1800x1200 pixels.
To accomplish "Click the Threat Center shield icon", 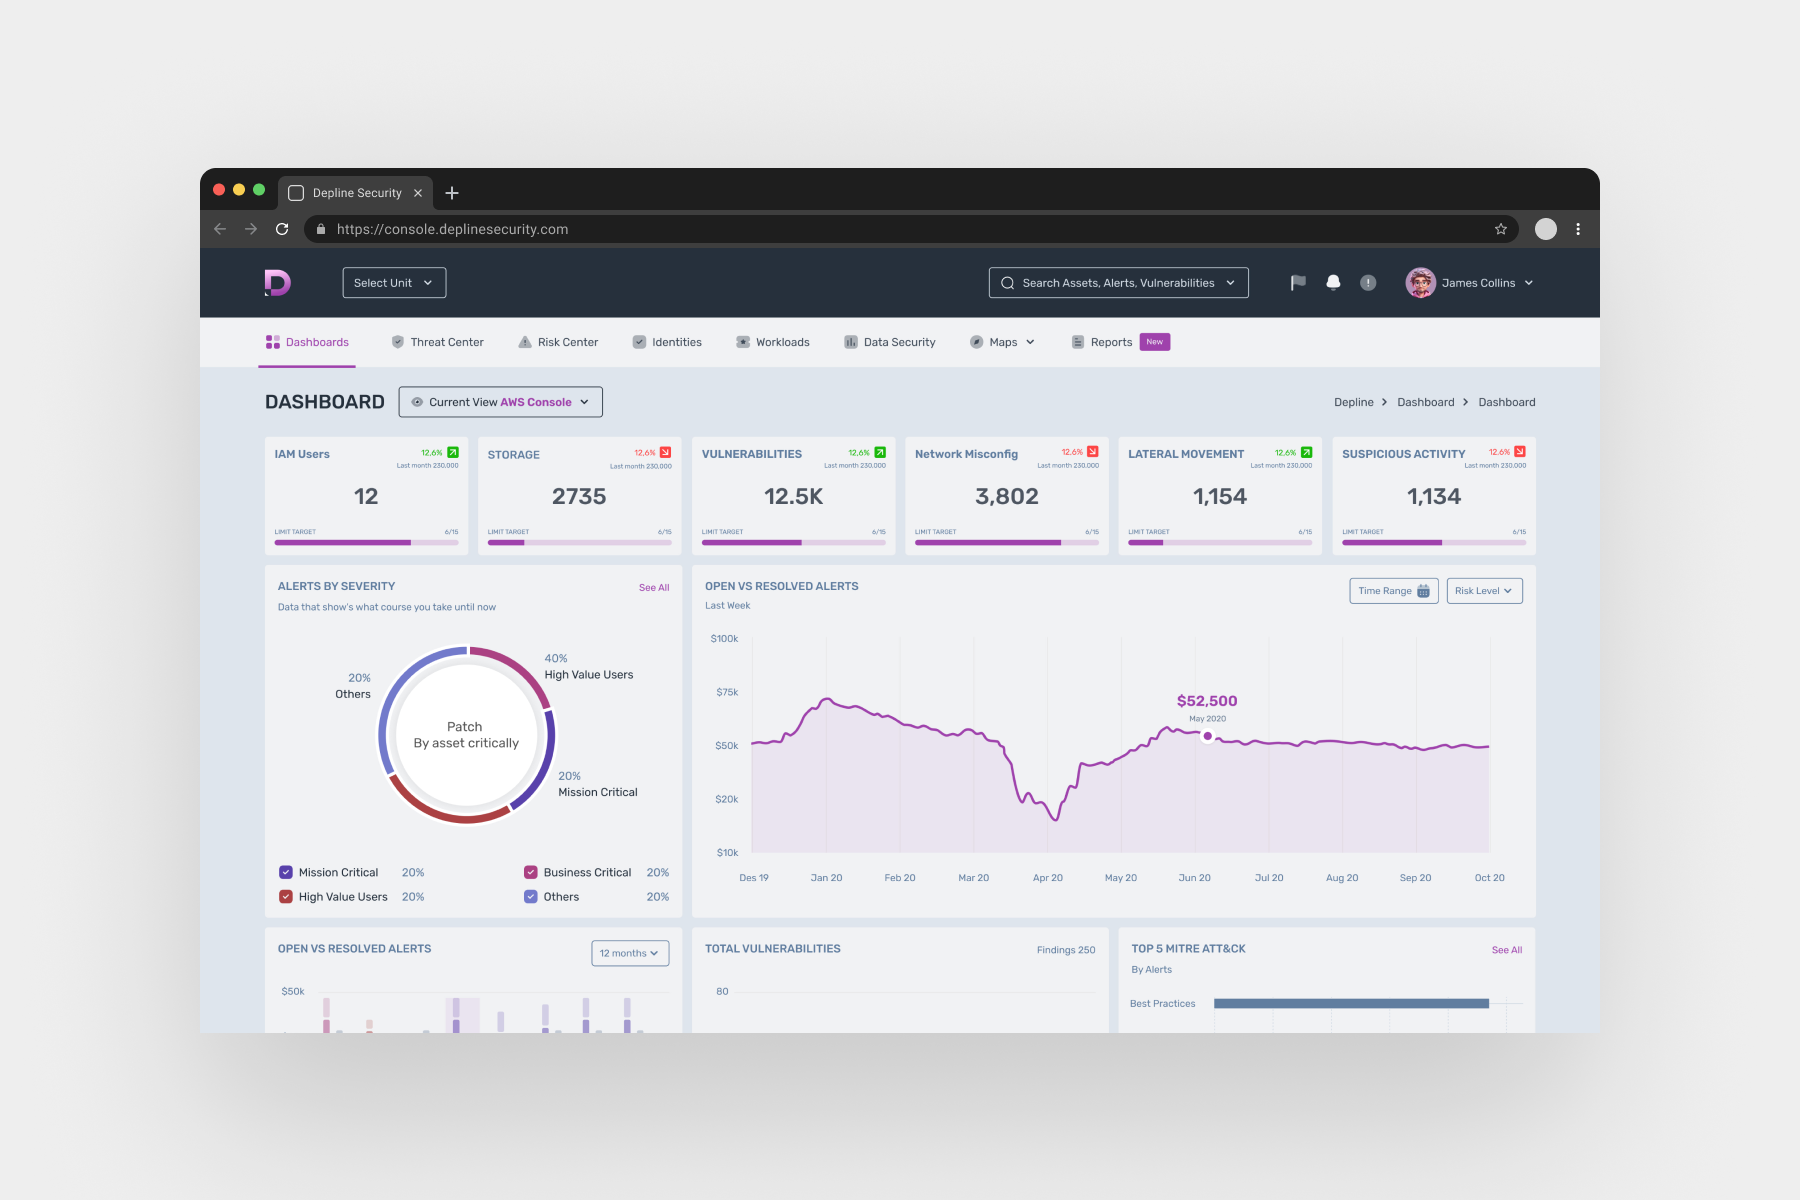I will pos(397,342).
